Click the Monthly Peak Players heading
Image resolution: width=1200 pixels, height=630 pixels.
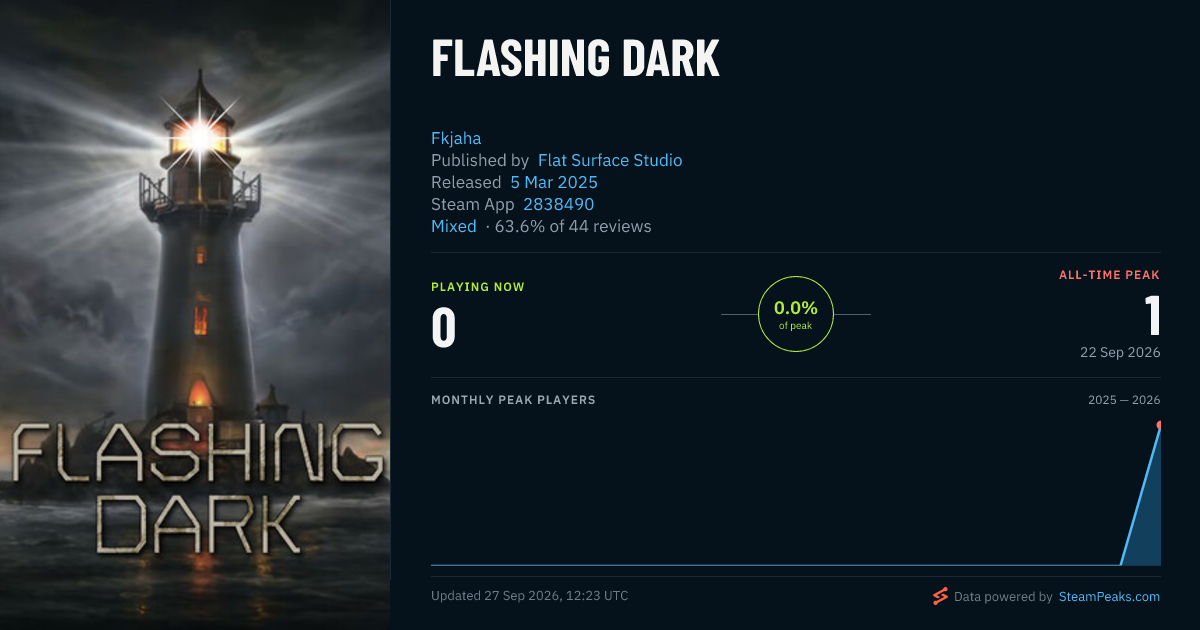click(x=513, y=400)
